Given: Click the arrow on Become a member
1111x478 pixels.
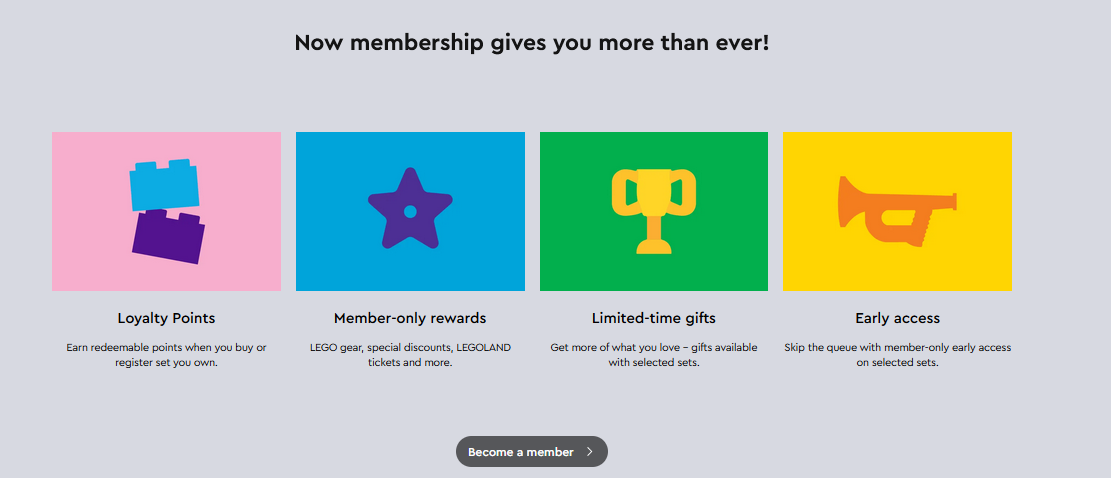Looking at the screenshot, I should (590, 452).
